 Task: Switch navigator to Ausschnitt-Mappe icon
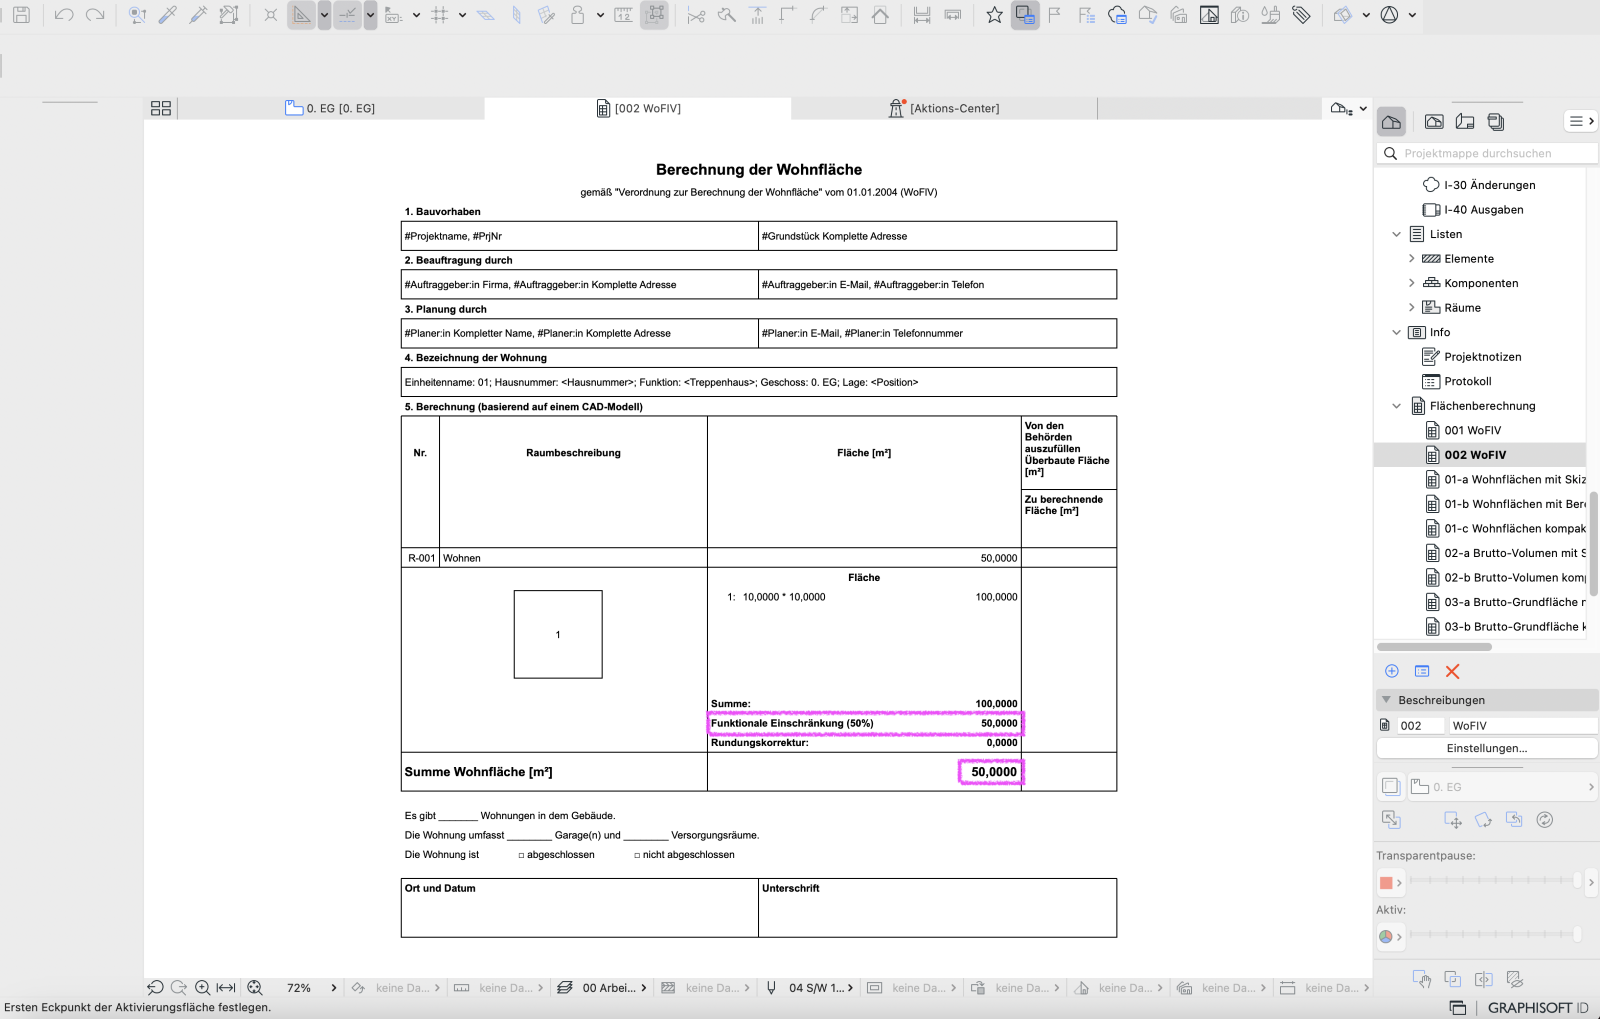pyautogui.click(x=1434, y=122)
